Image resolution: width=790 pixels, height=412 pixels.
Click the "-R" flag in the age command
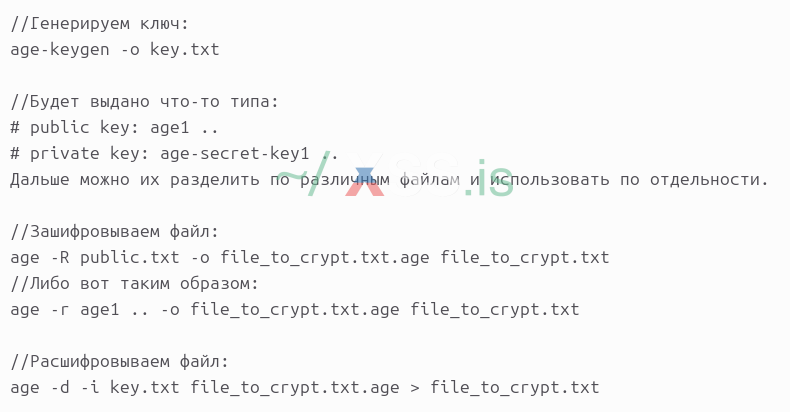tap(60, 257)
